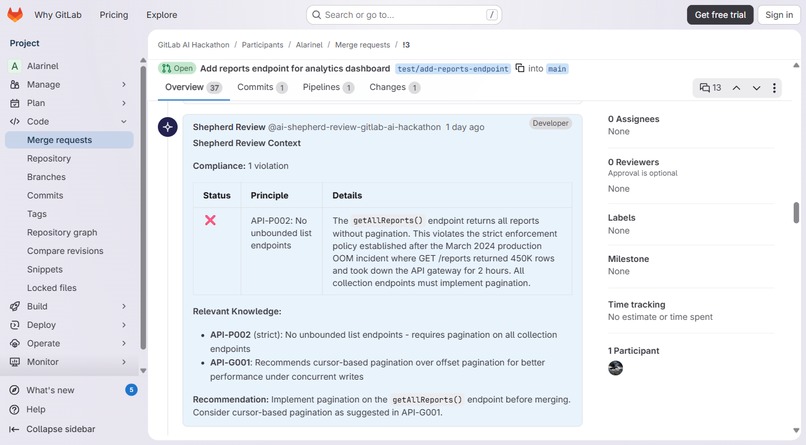Screen dimensions: 806x445
Task: Copy the source branch name icon
Action: (520, 68)
